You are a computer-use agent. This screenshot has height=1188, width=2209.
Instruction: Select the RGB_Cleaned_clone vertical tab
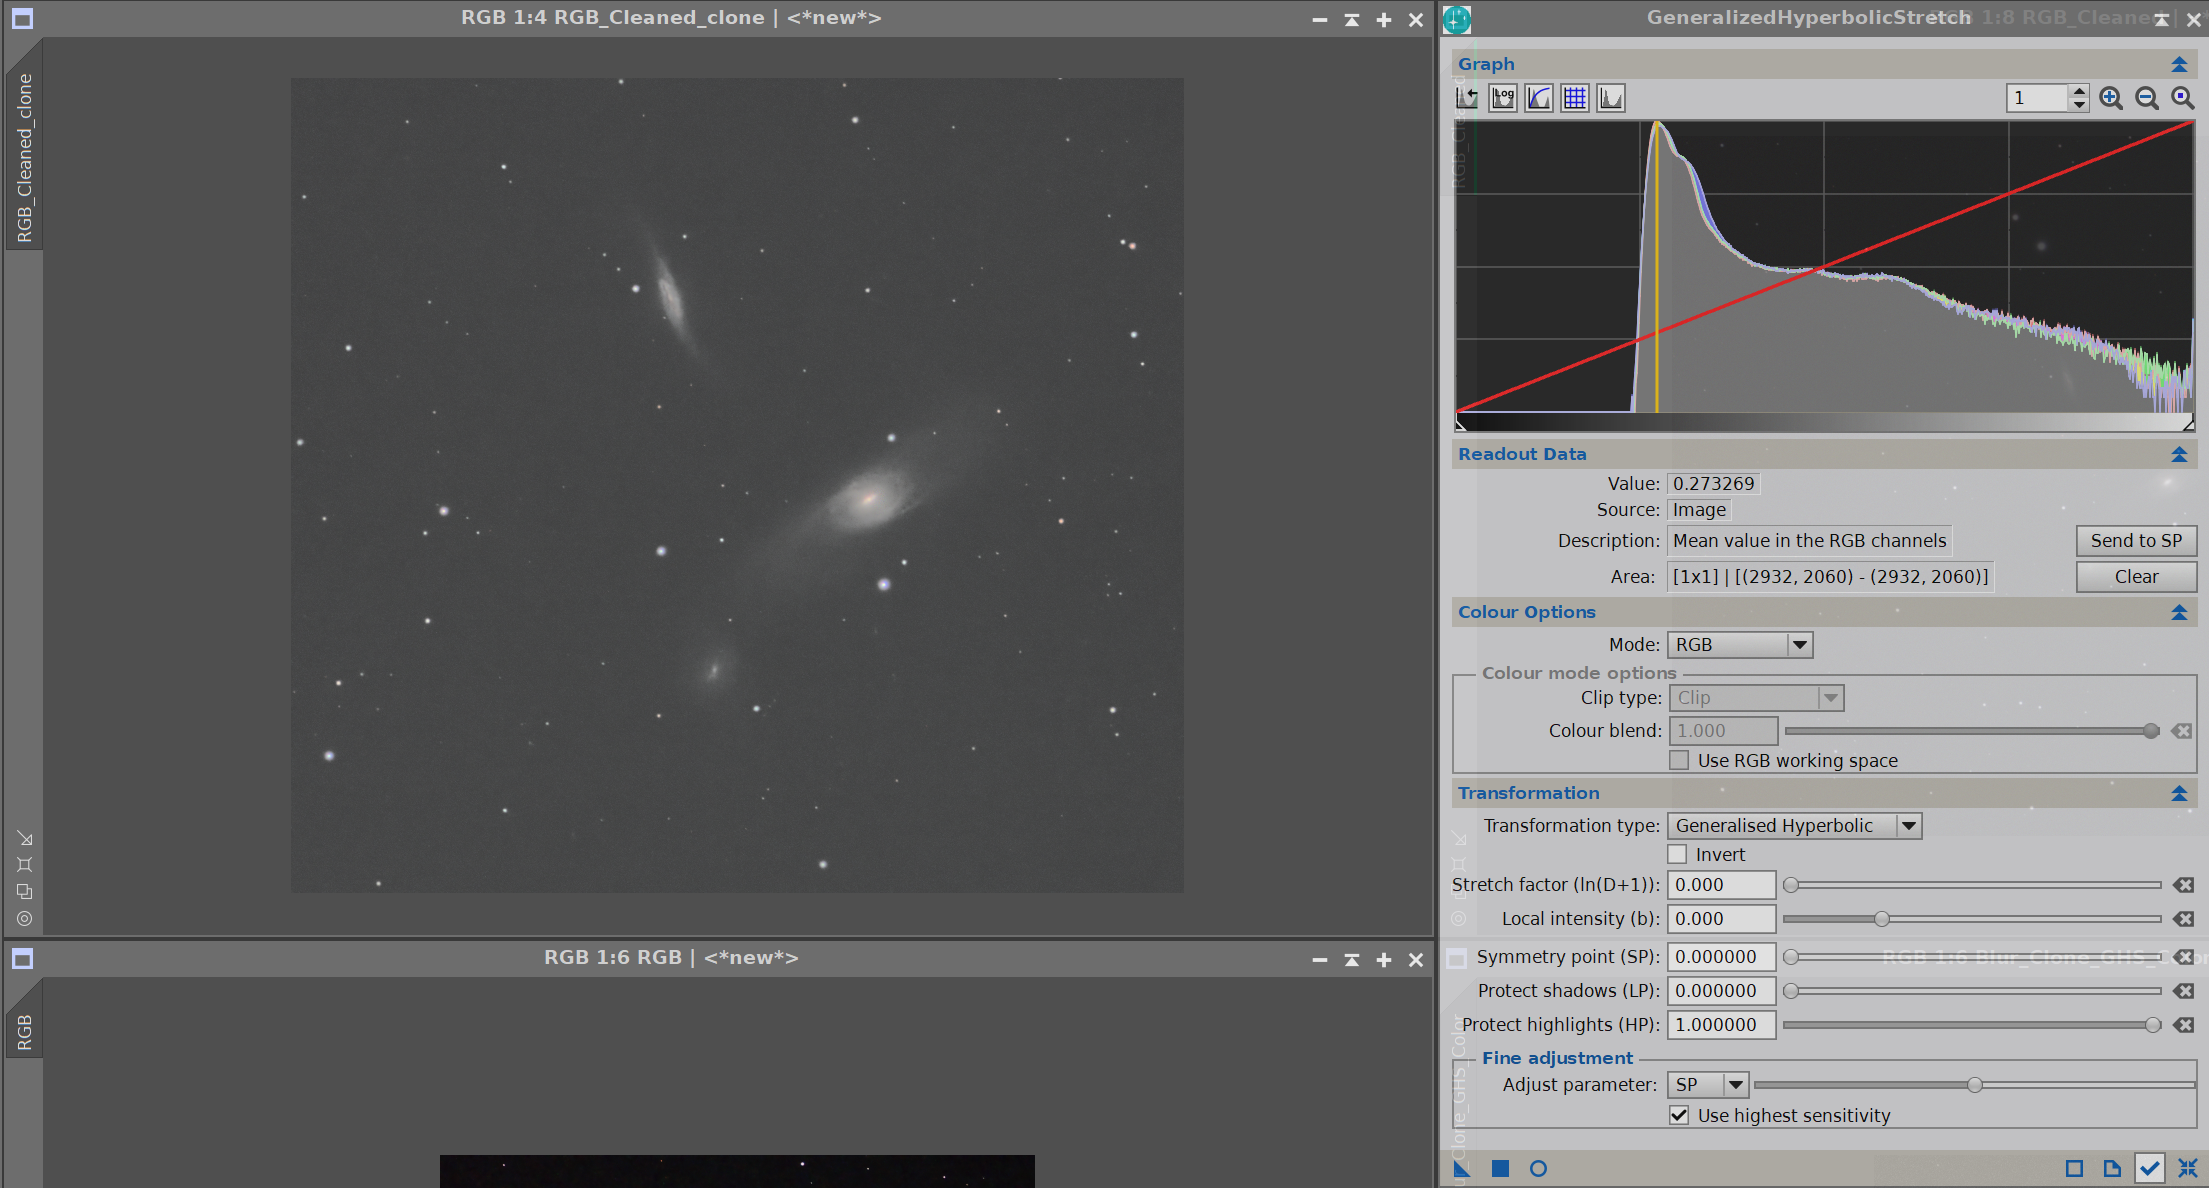(24, 158)
